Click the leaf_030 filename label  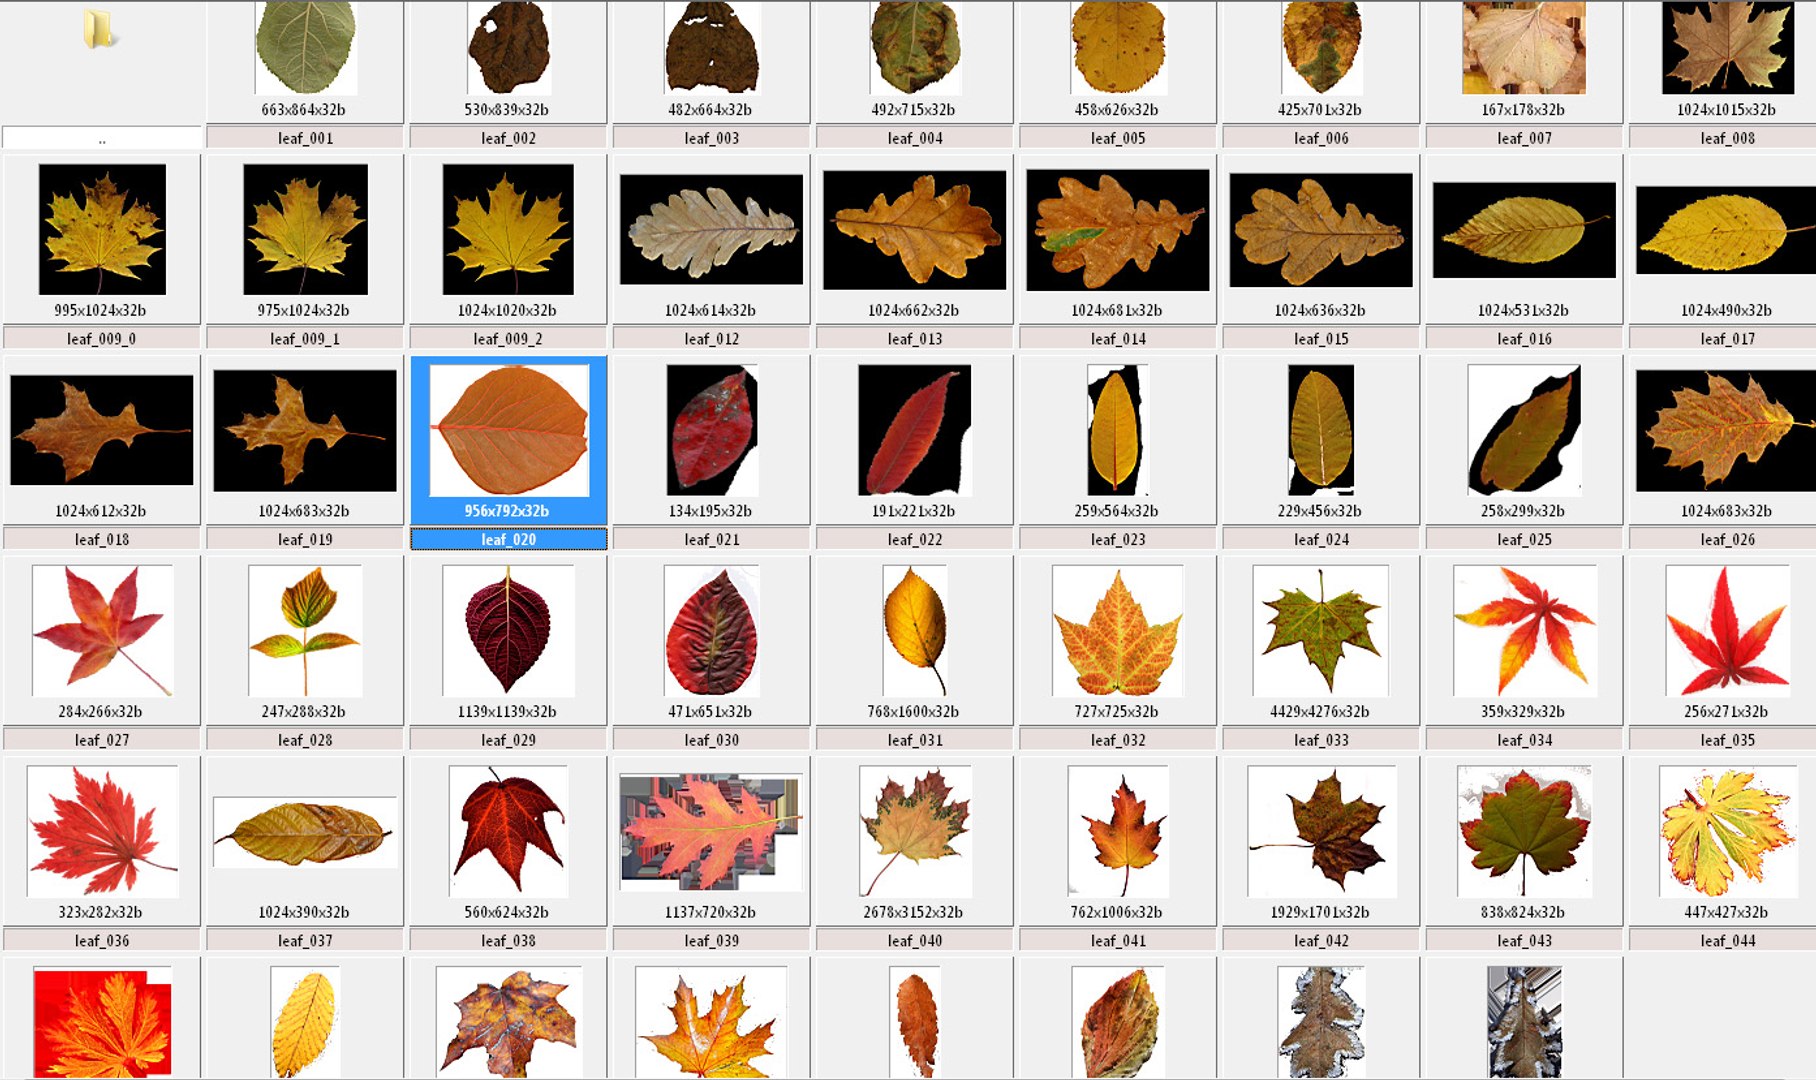click(711, 740)
